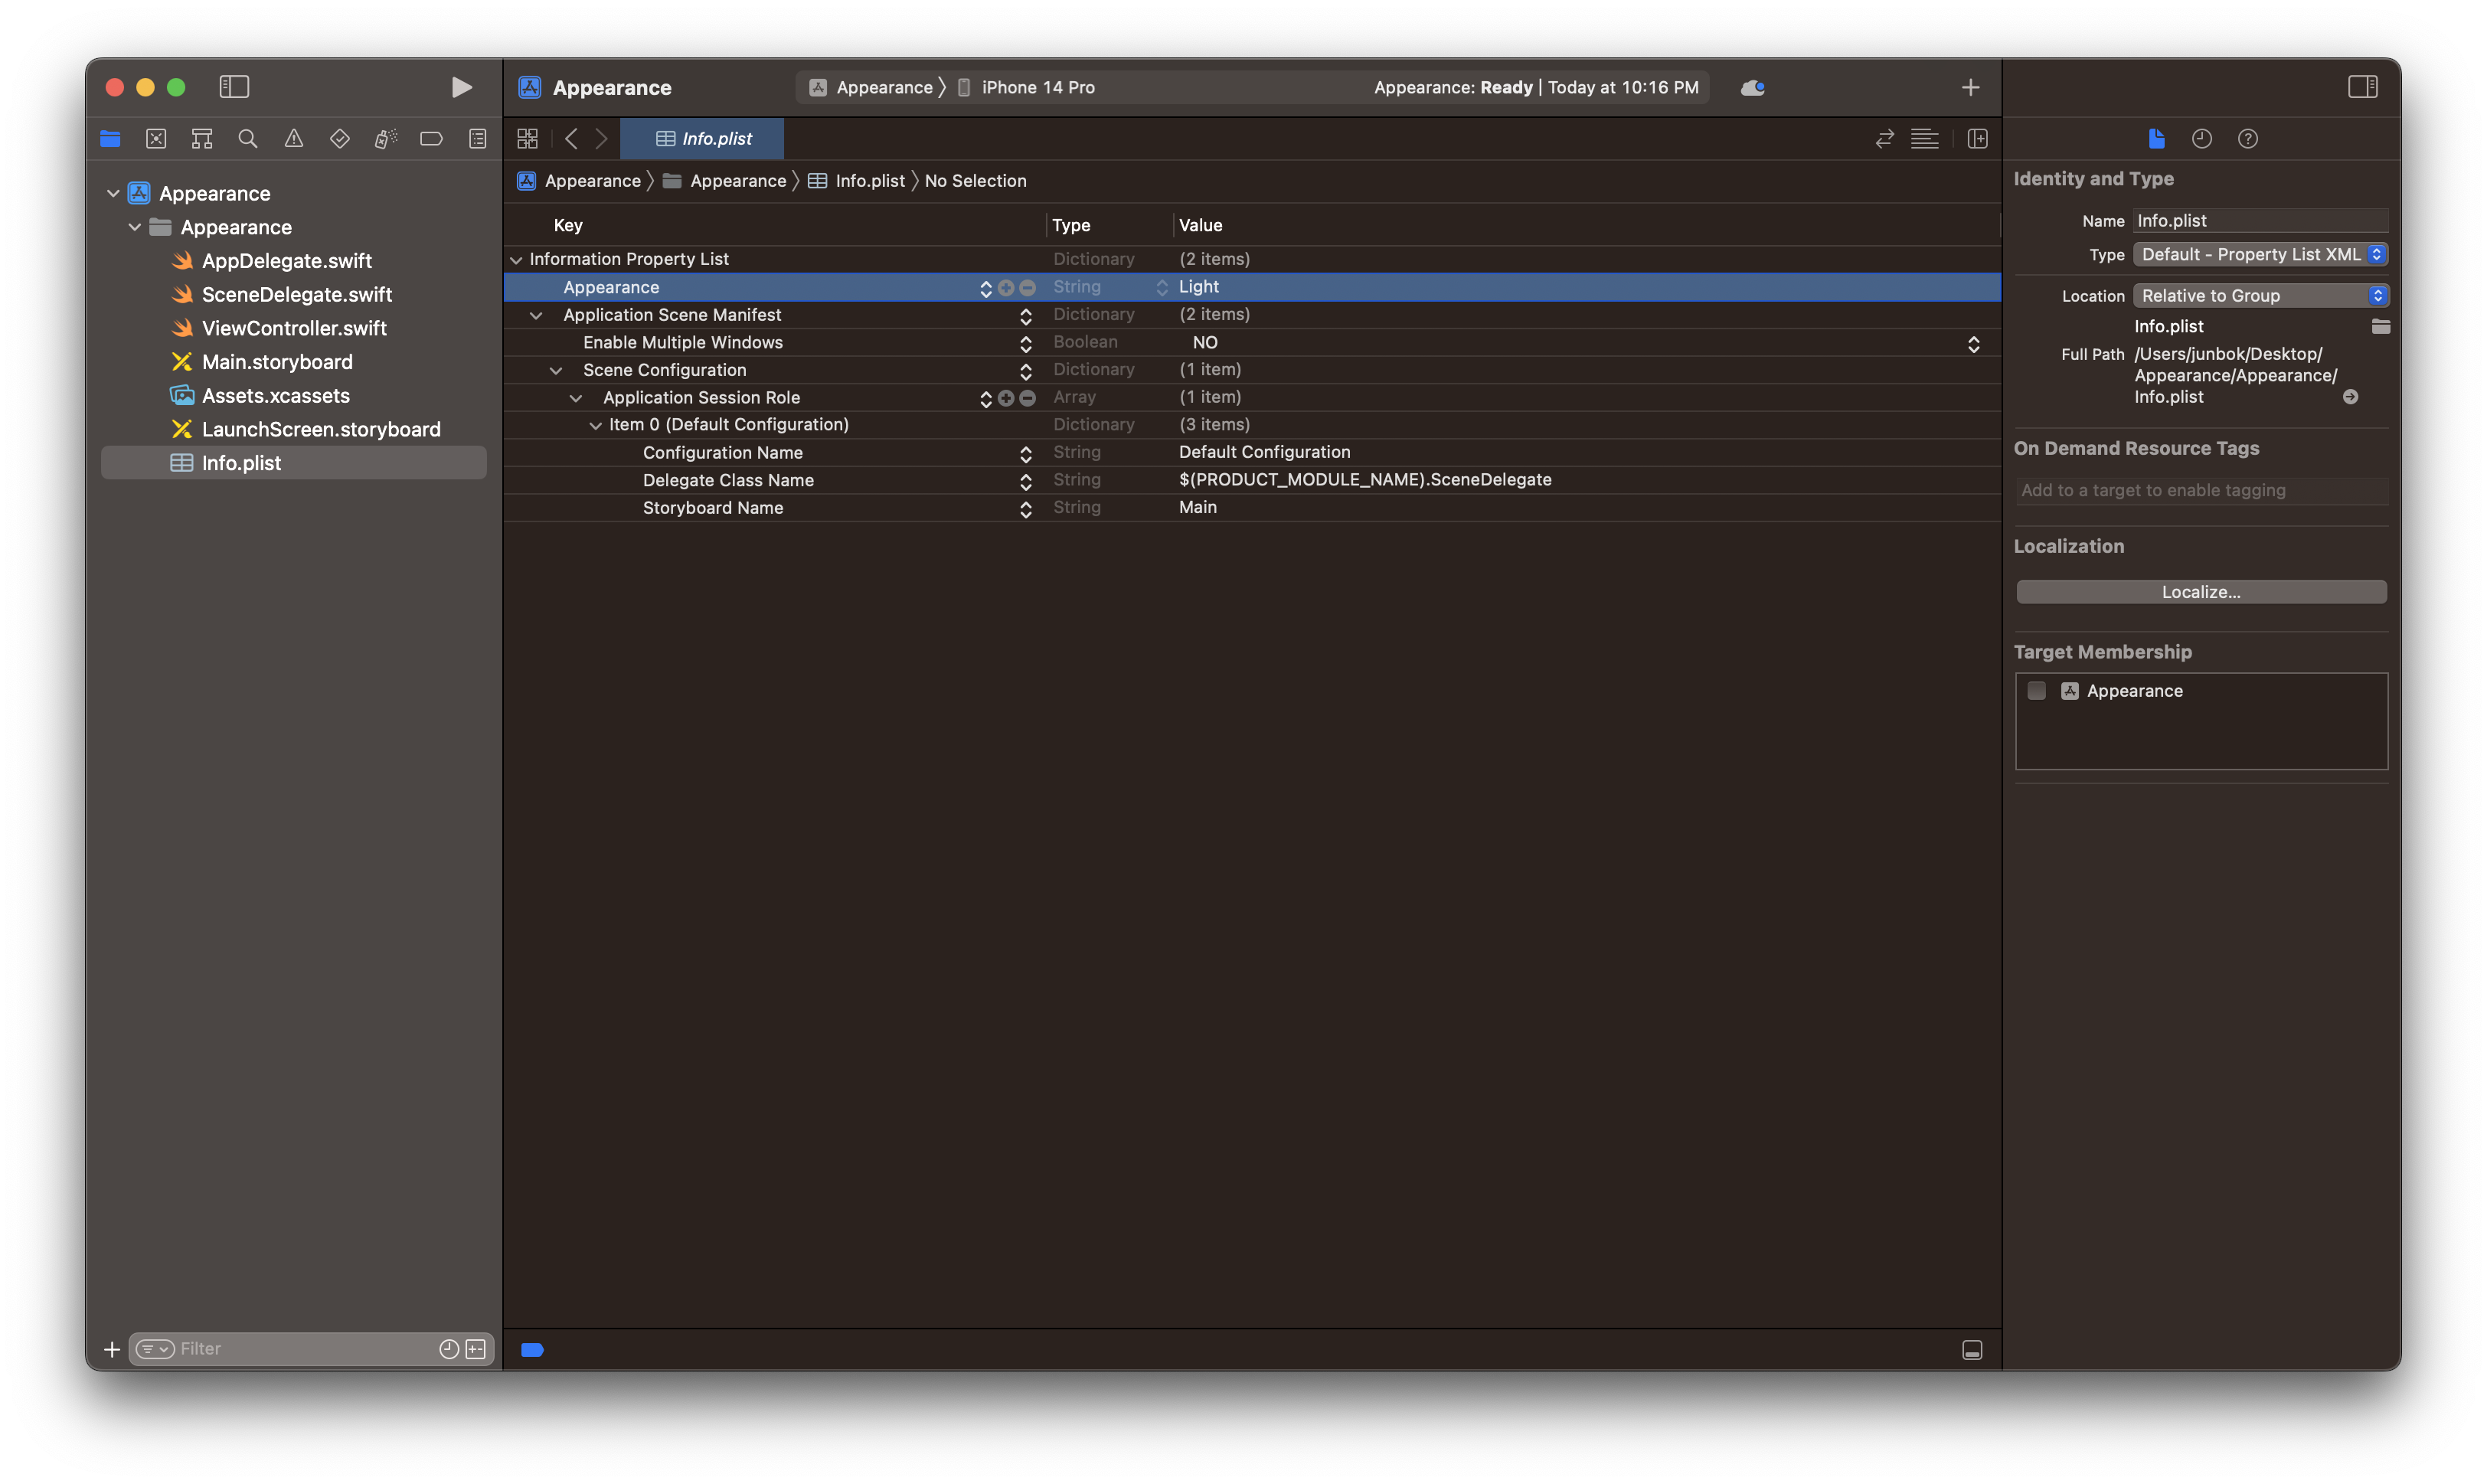Image resolution: width=2487 pixels, height=1484 pixels.
Task: Open the Find navigator magnifier icon
Action: click(248, 139)
